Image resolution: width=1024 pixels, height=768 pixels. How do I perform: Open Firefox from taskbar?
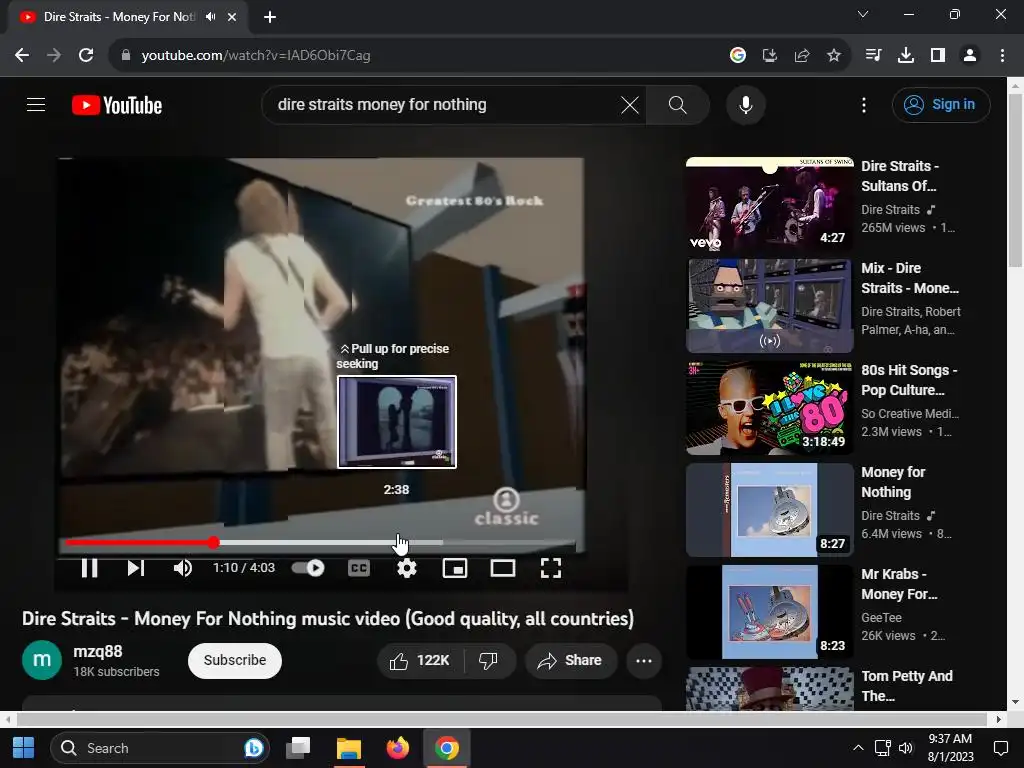coord(398,748)
